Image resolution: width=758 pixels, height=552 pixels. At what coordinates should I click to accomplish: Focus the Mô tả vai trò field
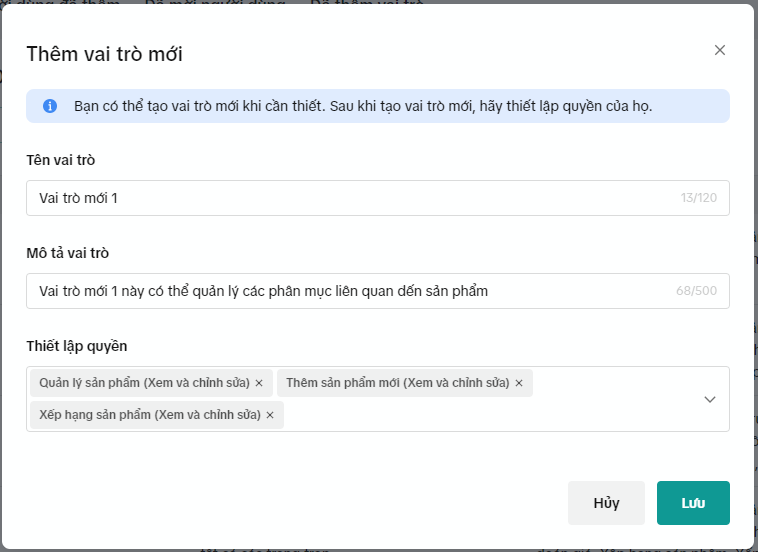pos(350,291)
